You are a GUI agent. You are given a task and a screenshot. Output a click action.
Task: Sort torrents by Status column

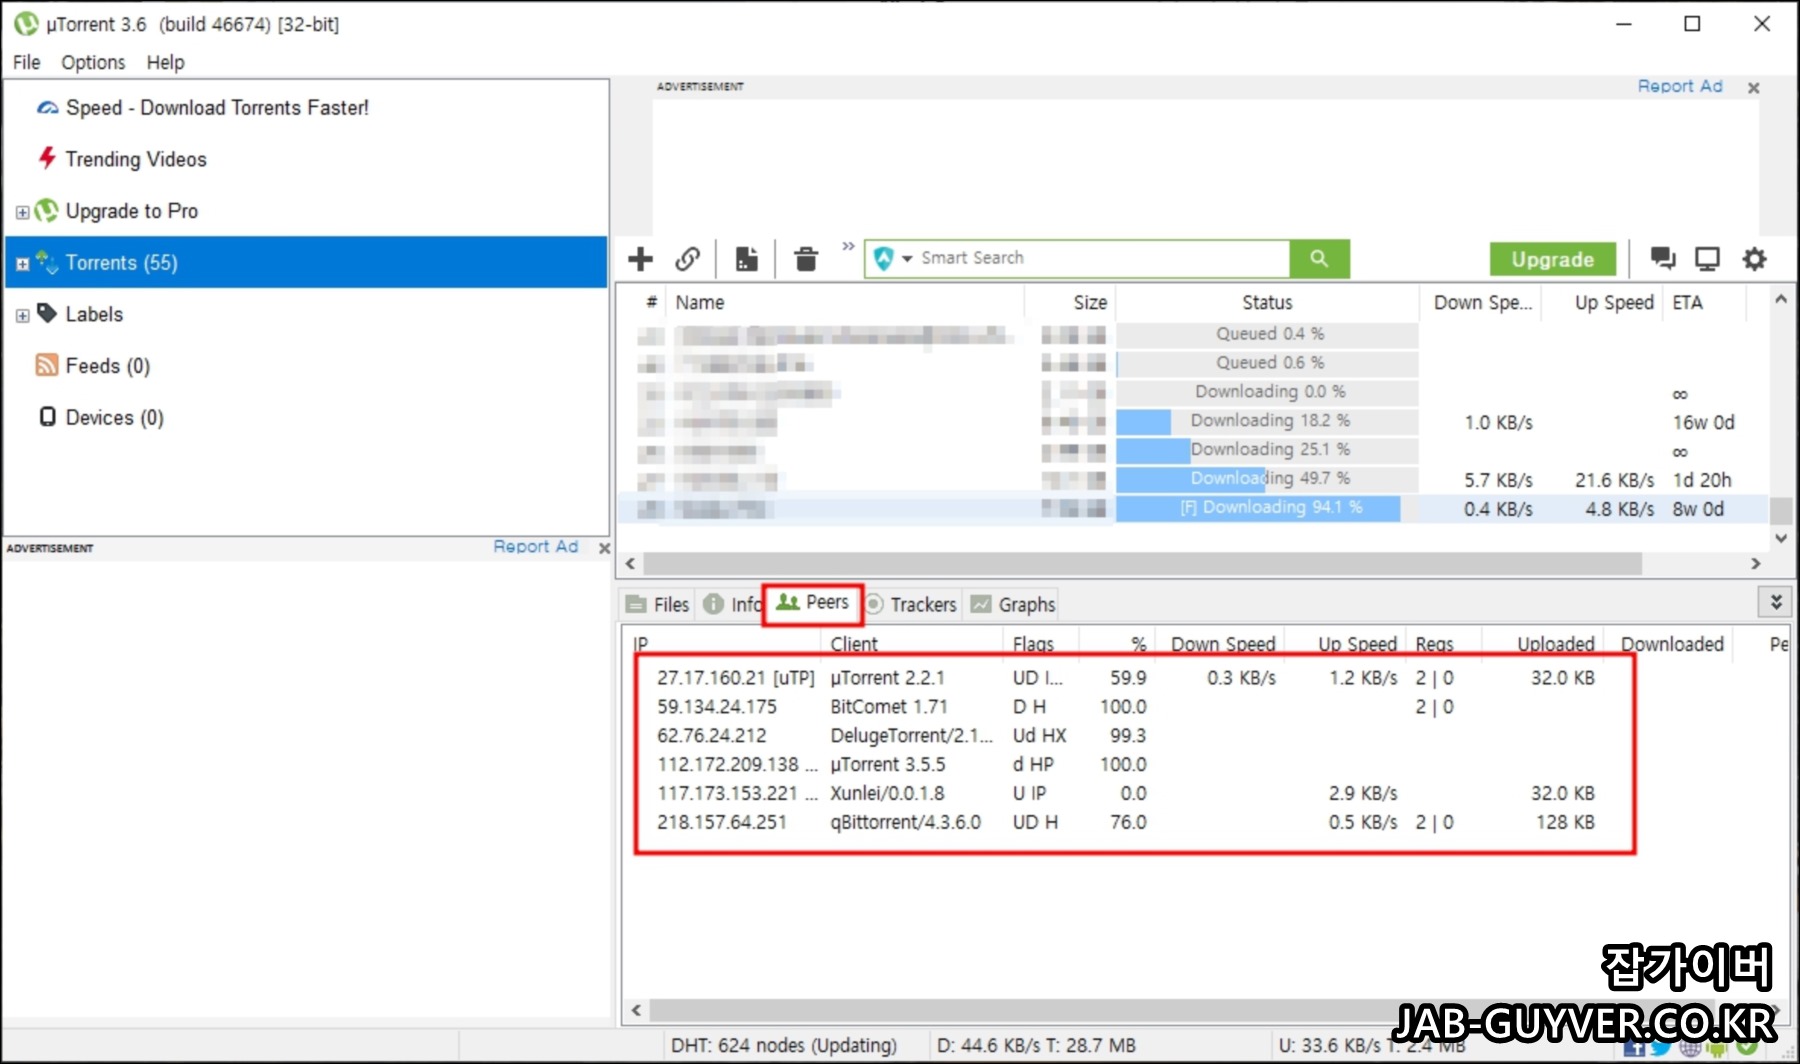(x=1267, y=302)
